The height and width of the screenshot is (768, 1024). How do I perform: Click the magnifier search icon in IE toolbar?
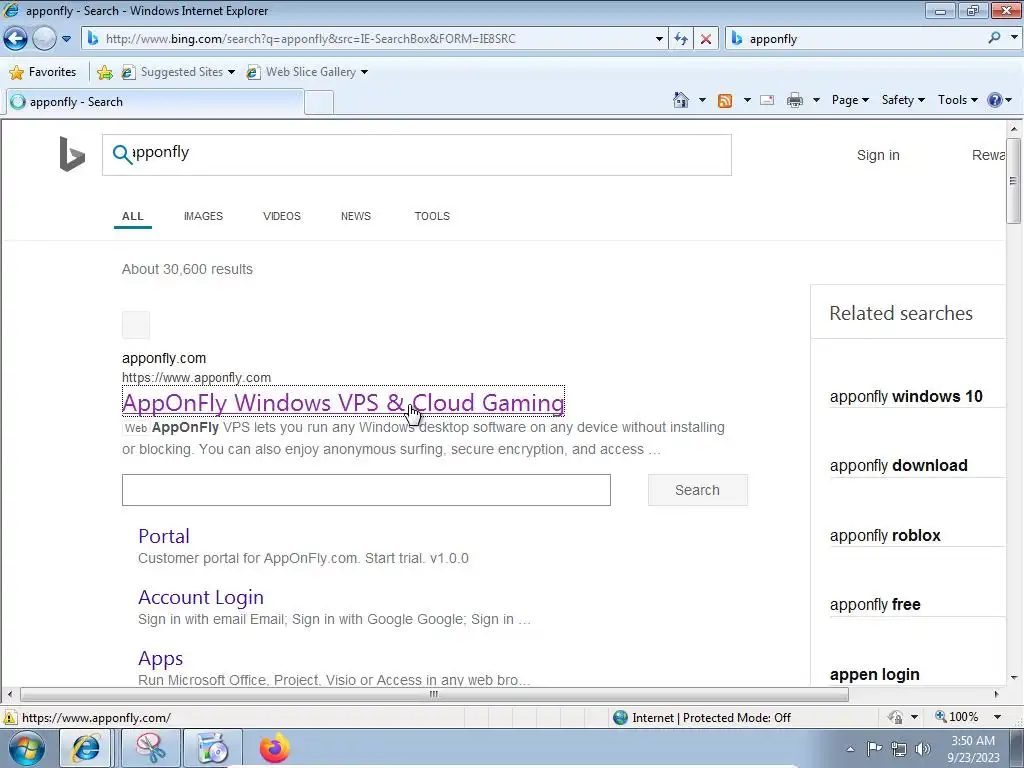(x=995, y=38)
